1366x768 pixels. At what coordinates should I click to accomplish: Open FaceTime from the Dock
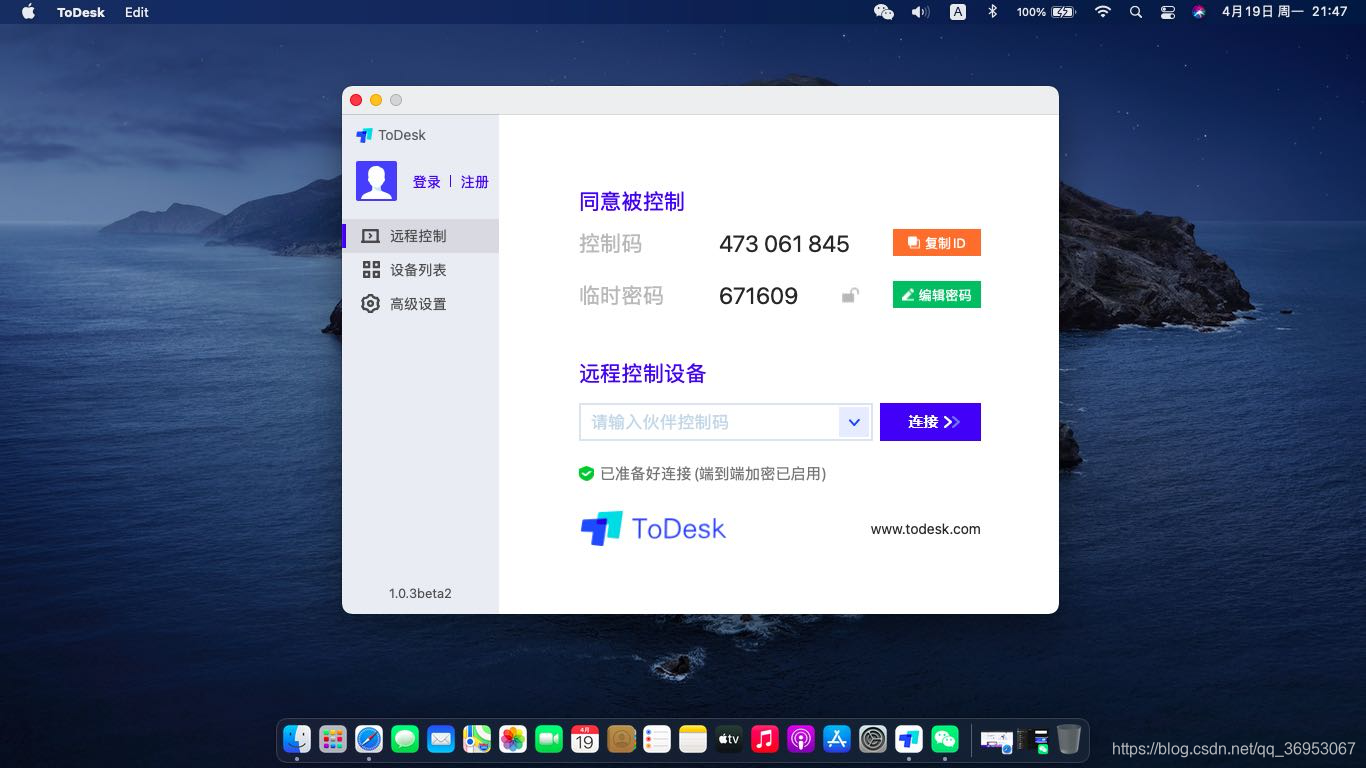(549, 739)
